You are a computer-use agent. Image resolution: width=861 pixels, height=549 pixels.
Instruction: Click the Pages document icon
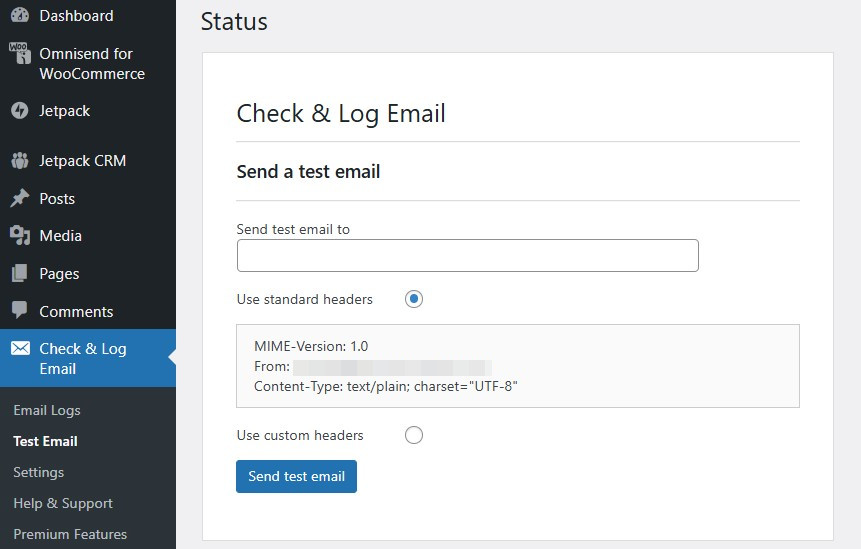(20, 273)
